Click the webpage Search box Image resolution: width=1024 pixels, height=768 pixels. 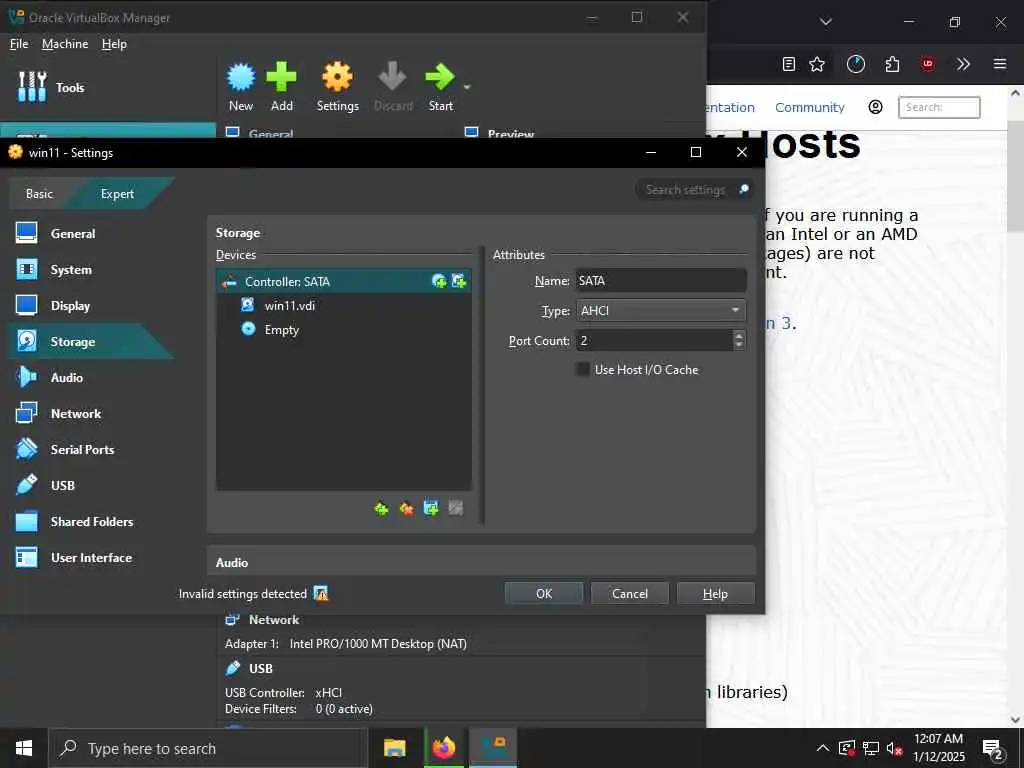pos(939,107)
